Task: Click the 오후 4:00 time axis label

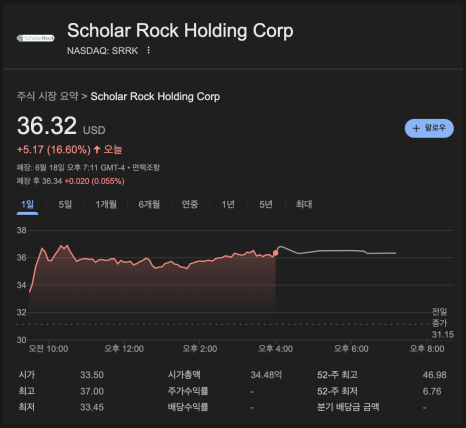Action: coord(275,349)
